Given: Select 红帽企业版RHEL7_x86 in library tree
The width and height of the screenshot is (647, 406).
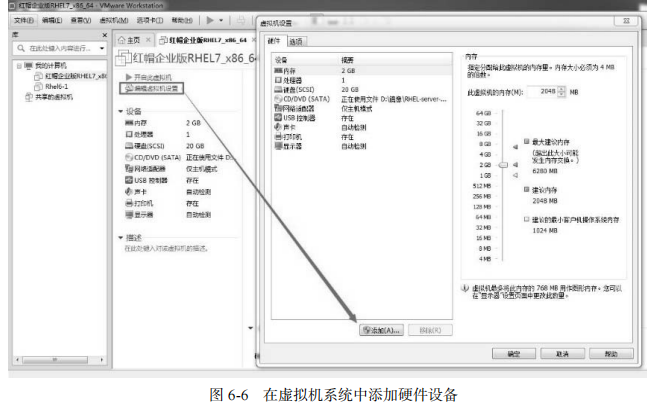Looking at the screenshot, I should [76, 76].
